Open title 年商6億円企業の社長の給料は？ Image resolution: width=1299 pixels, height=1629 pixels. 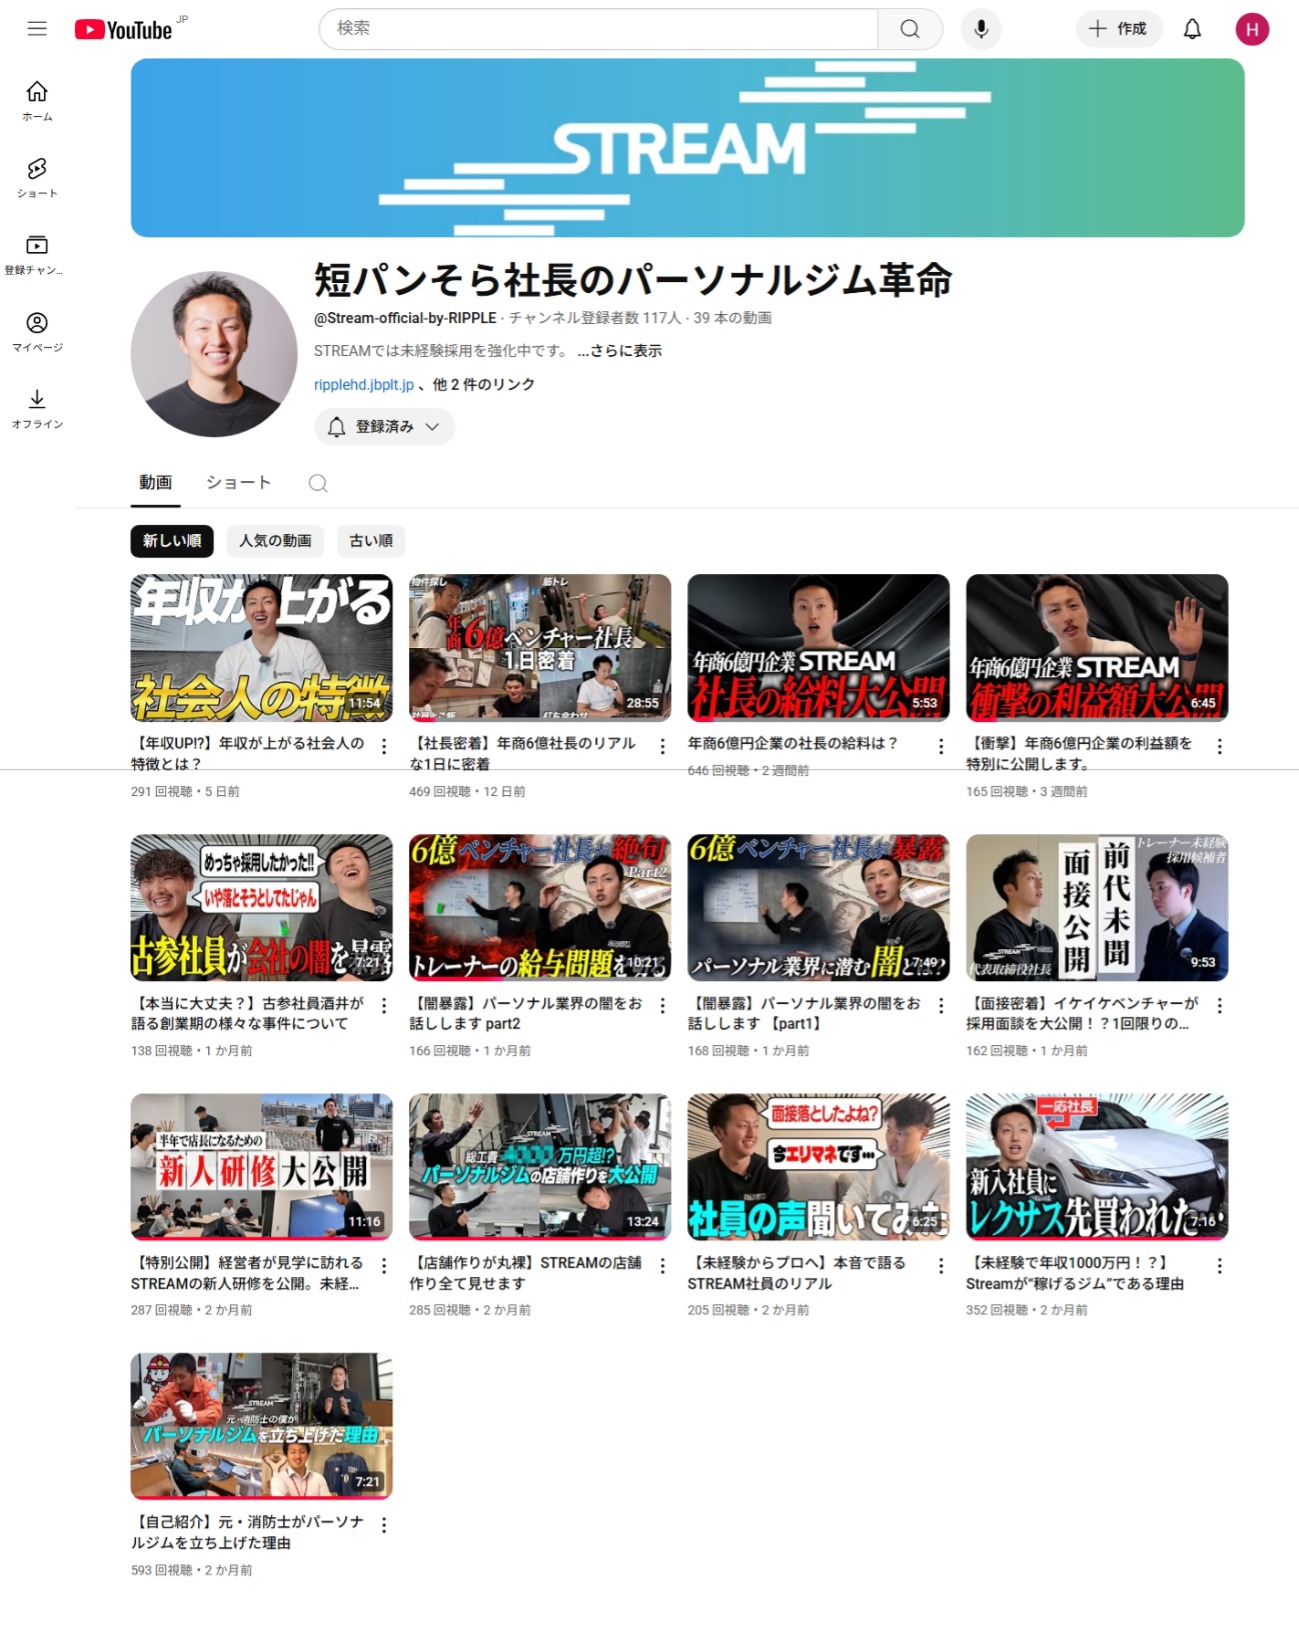pyautogui.click(x=793, y=744)
